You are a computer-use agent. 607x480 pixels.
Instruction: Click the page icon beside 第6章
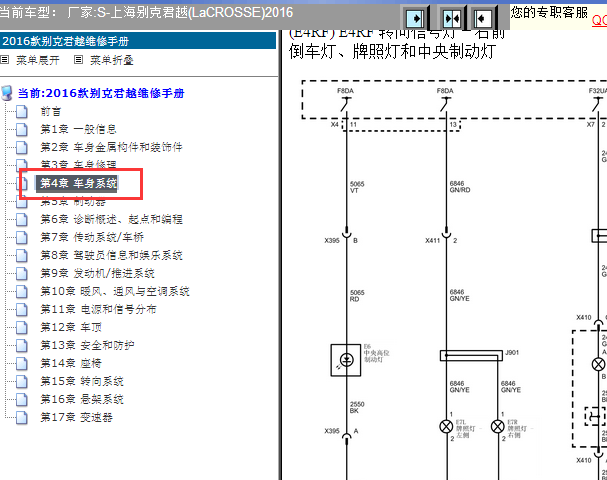22,219
